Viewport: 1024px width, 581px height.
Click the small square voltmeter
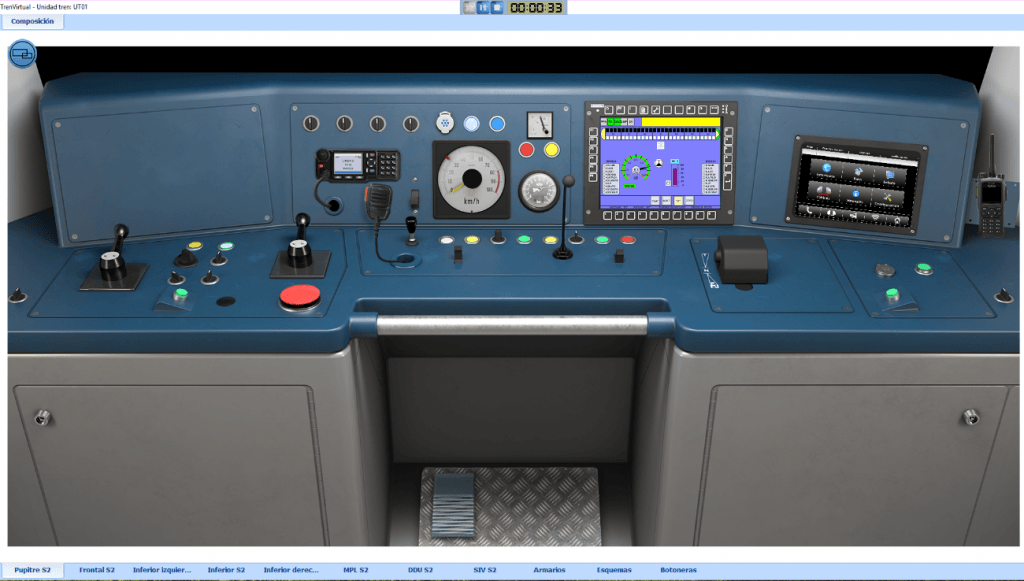pos(539,124)
